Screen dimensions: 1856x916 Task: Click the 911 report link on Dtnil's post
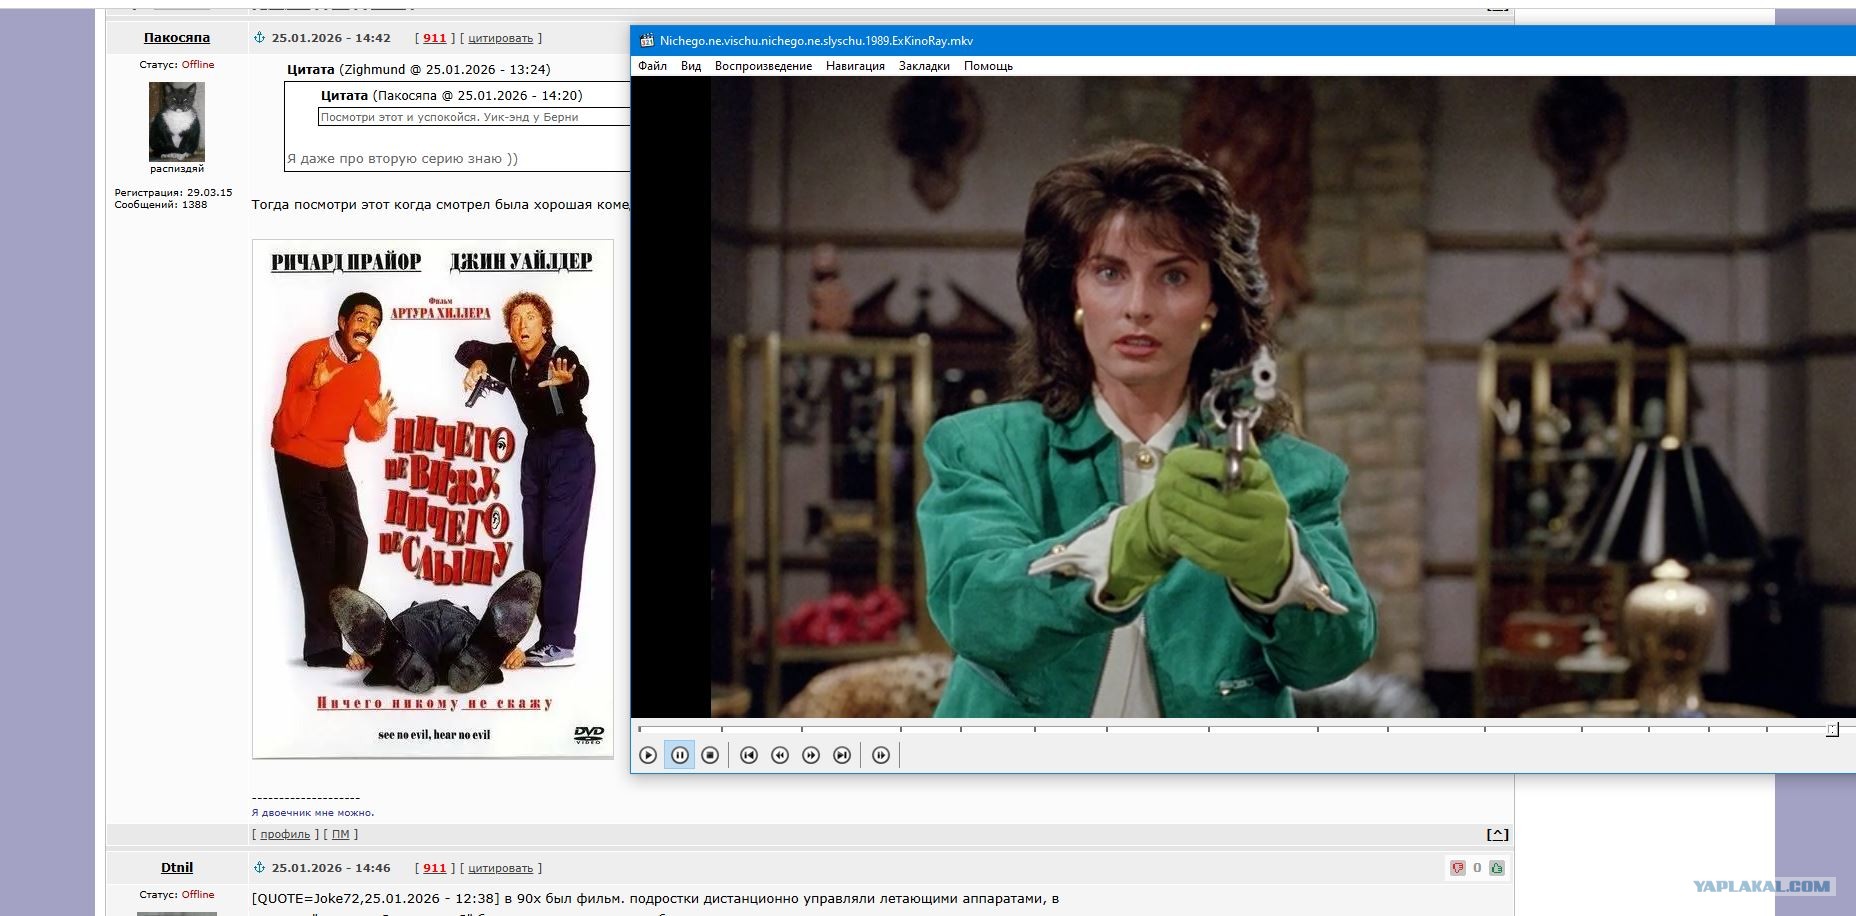[435, 868]
